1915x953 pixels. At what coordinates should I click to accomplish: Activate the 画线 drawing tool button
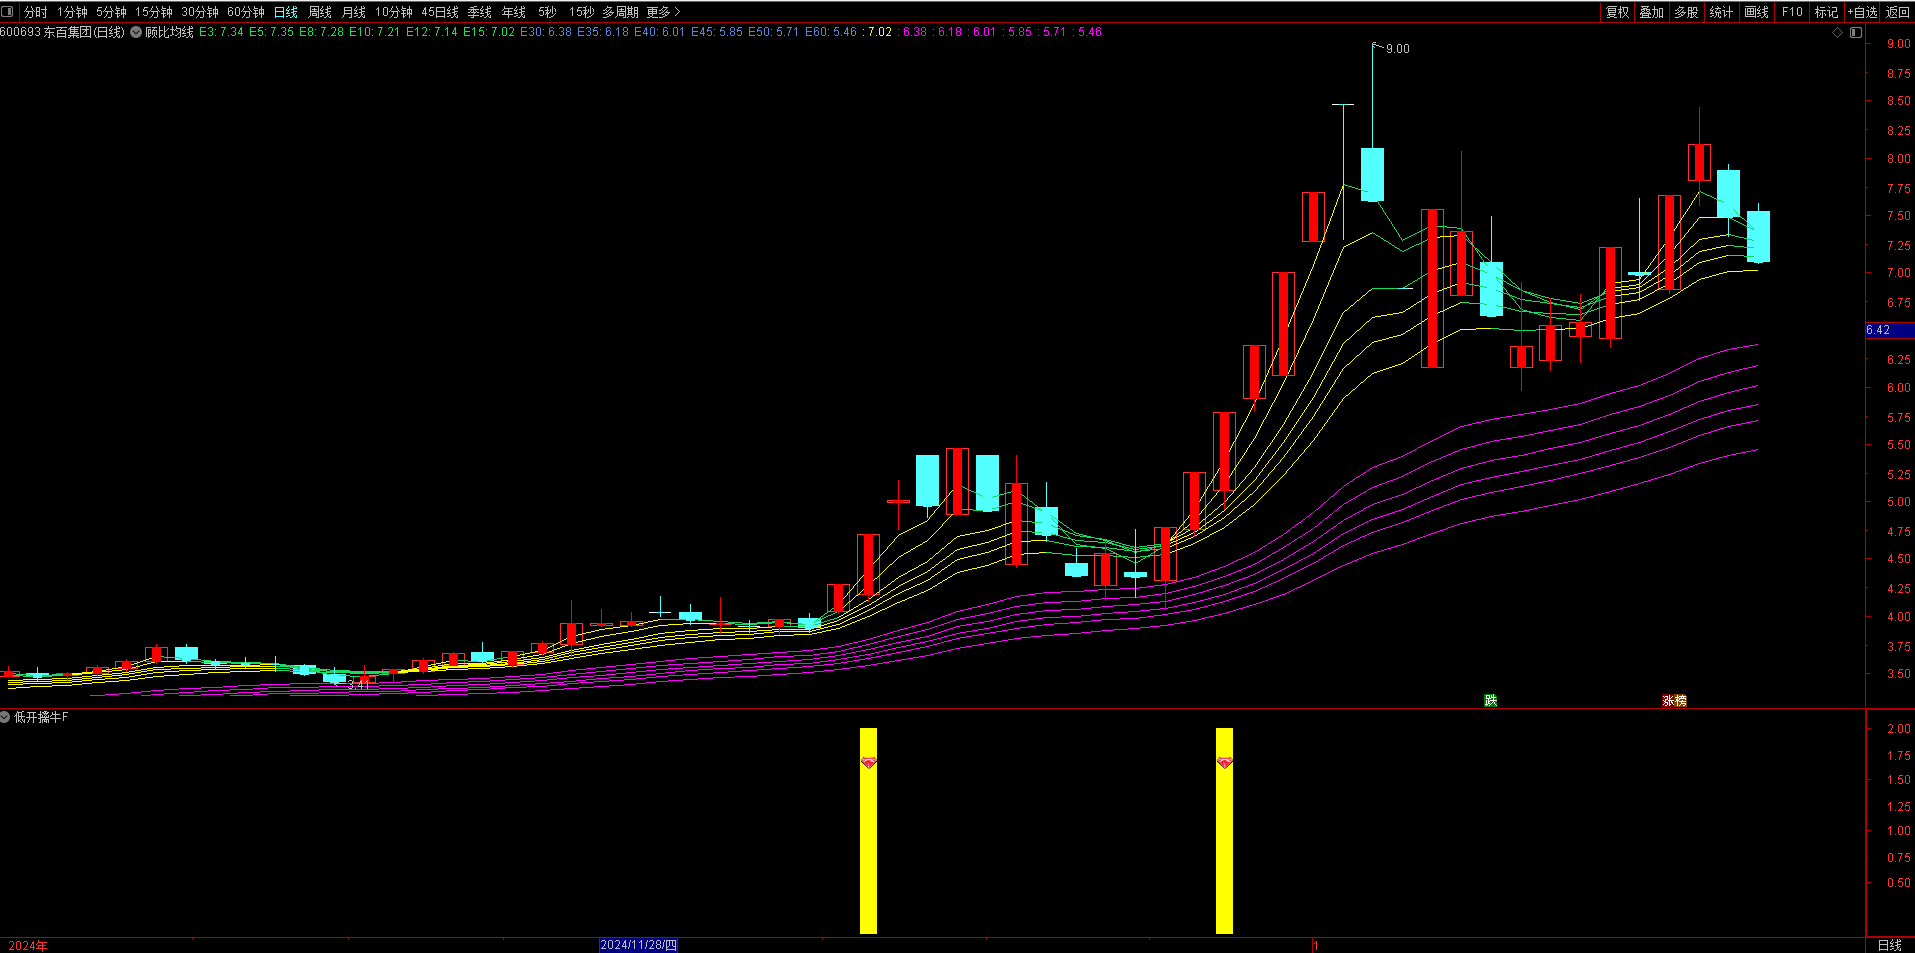click(1756, 12)
